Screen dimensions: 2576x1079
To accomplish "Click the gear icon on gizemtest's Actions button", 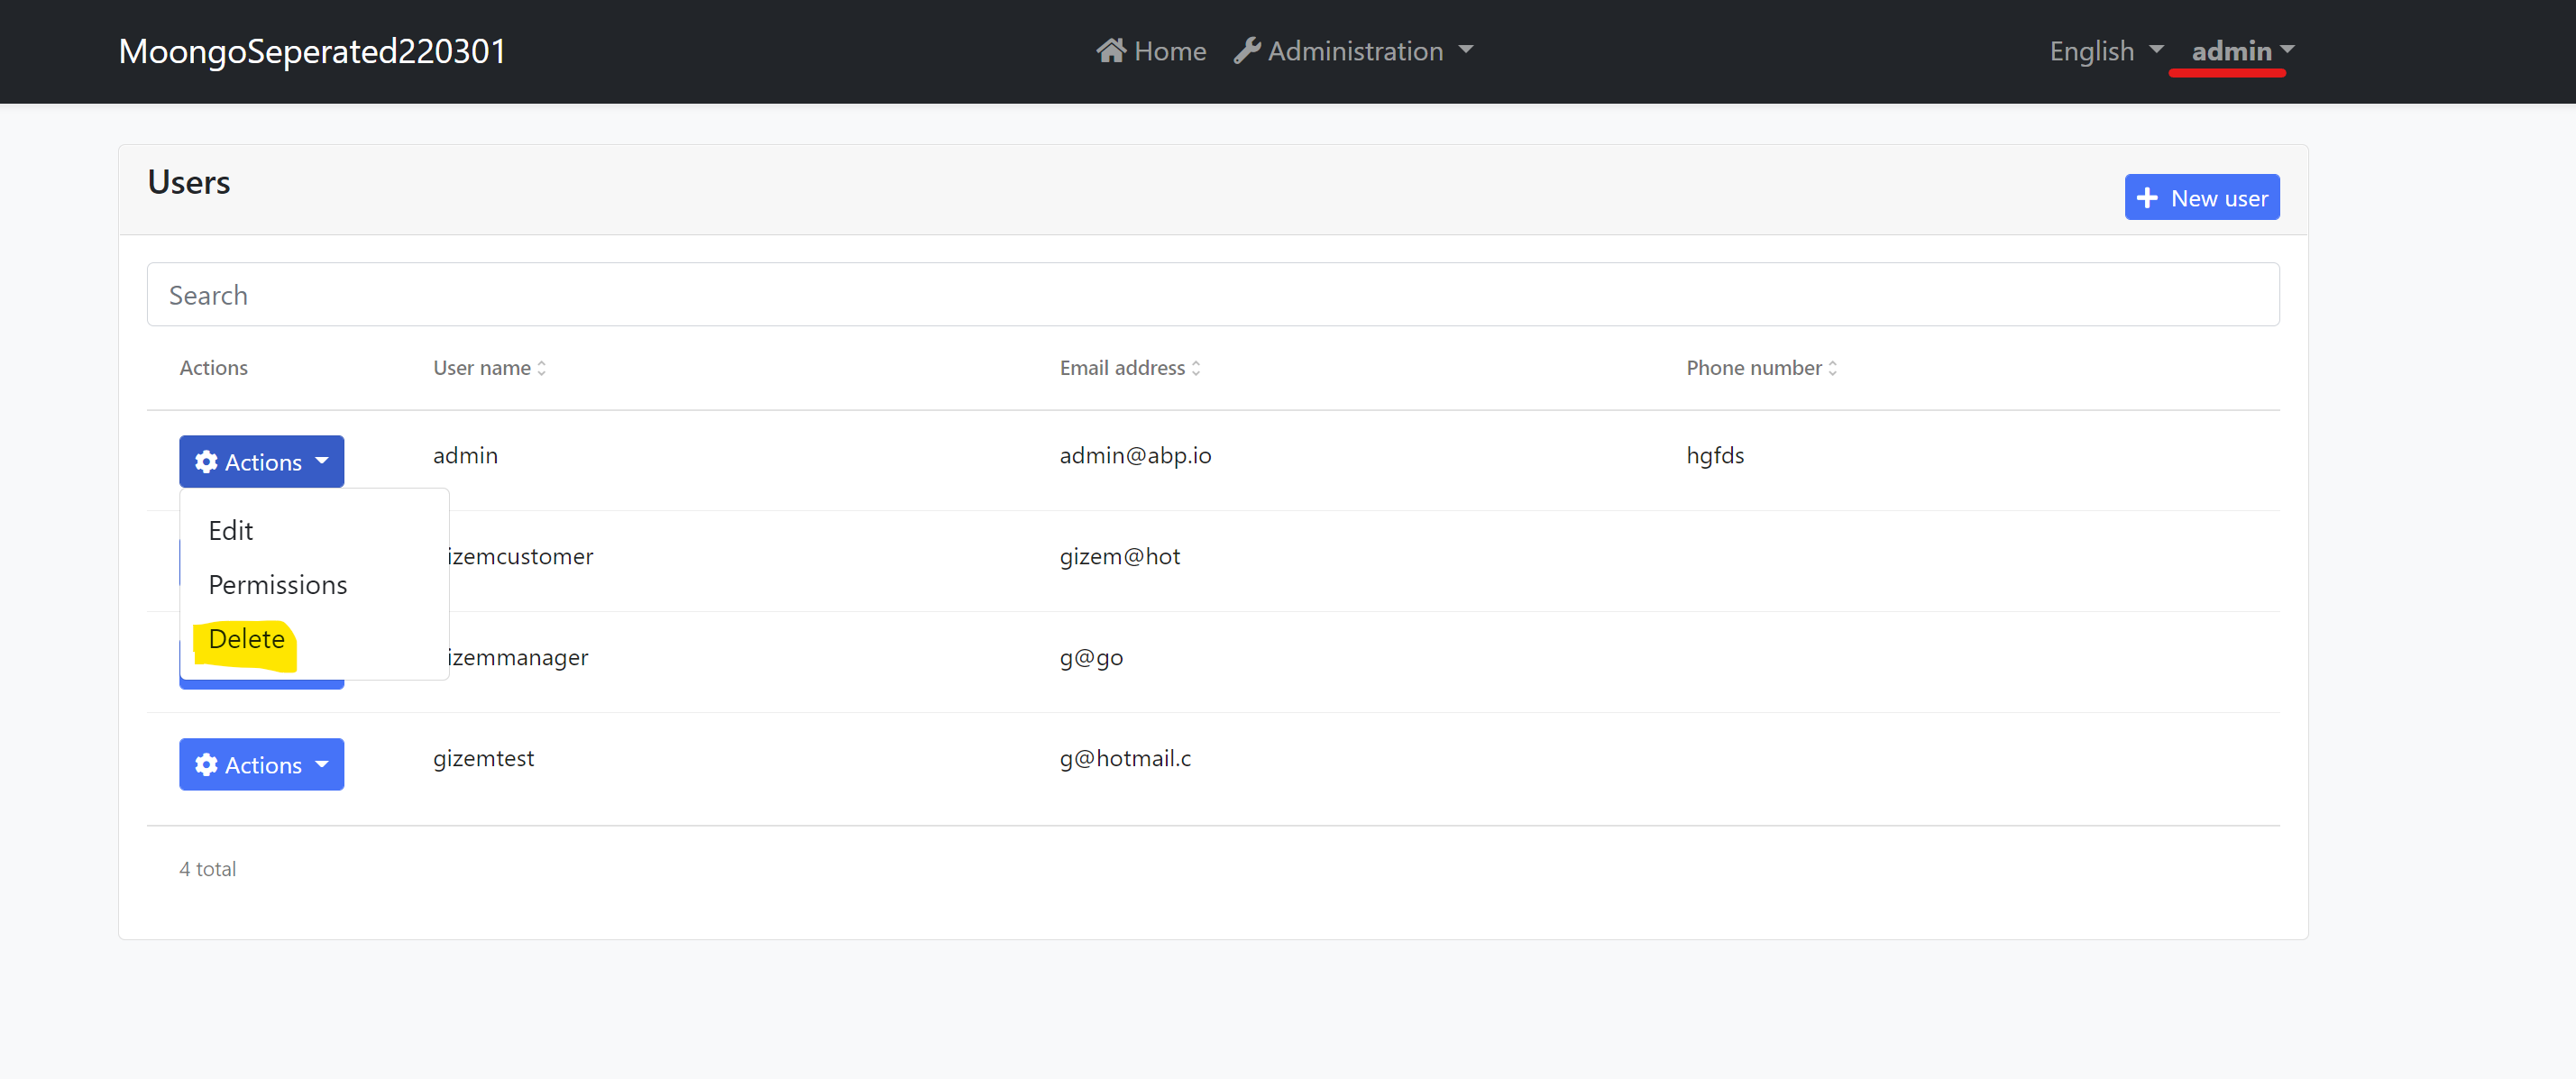I will [207, 764].
